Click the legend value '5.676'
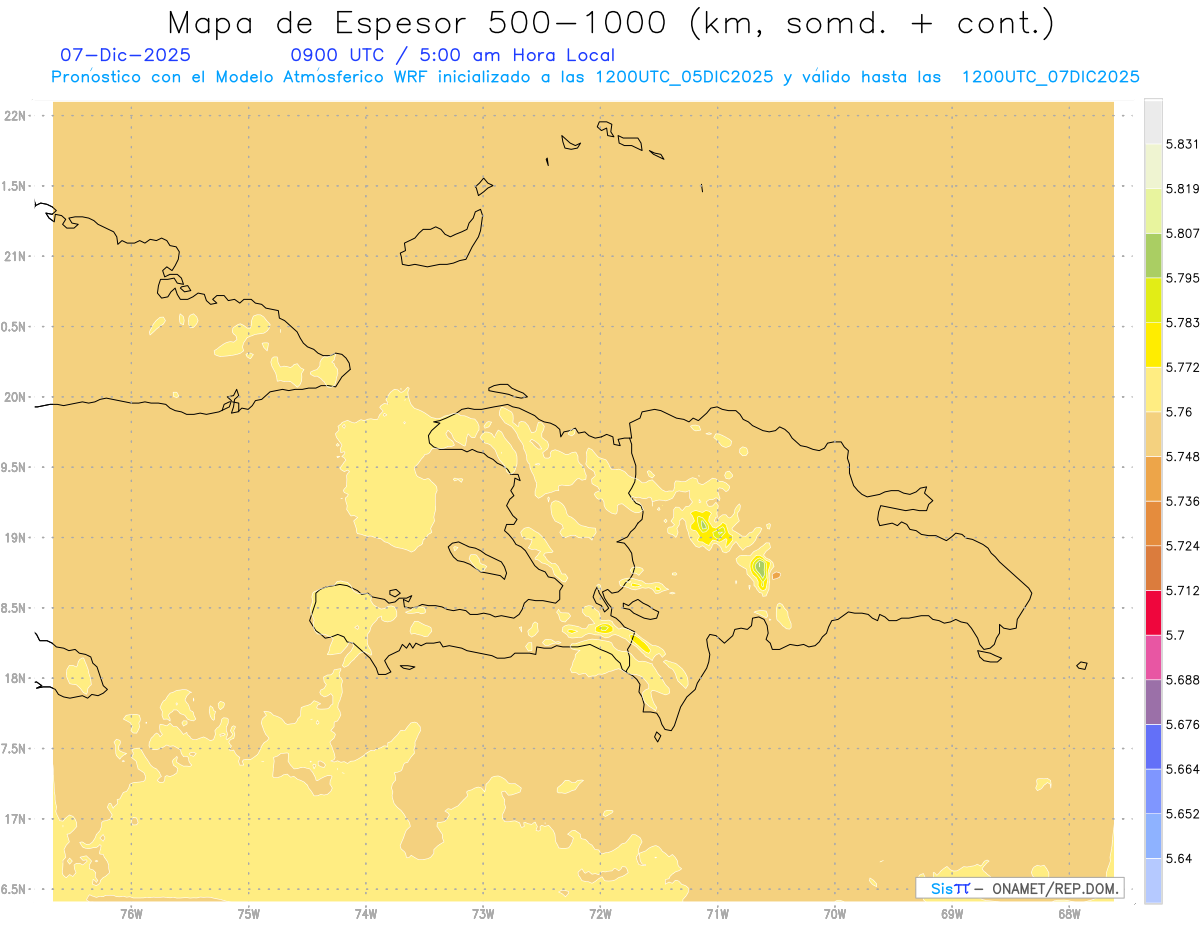 (x=1183, y=724)
